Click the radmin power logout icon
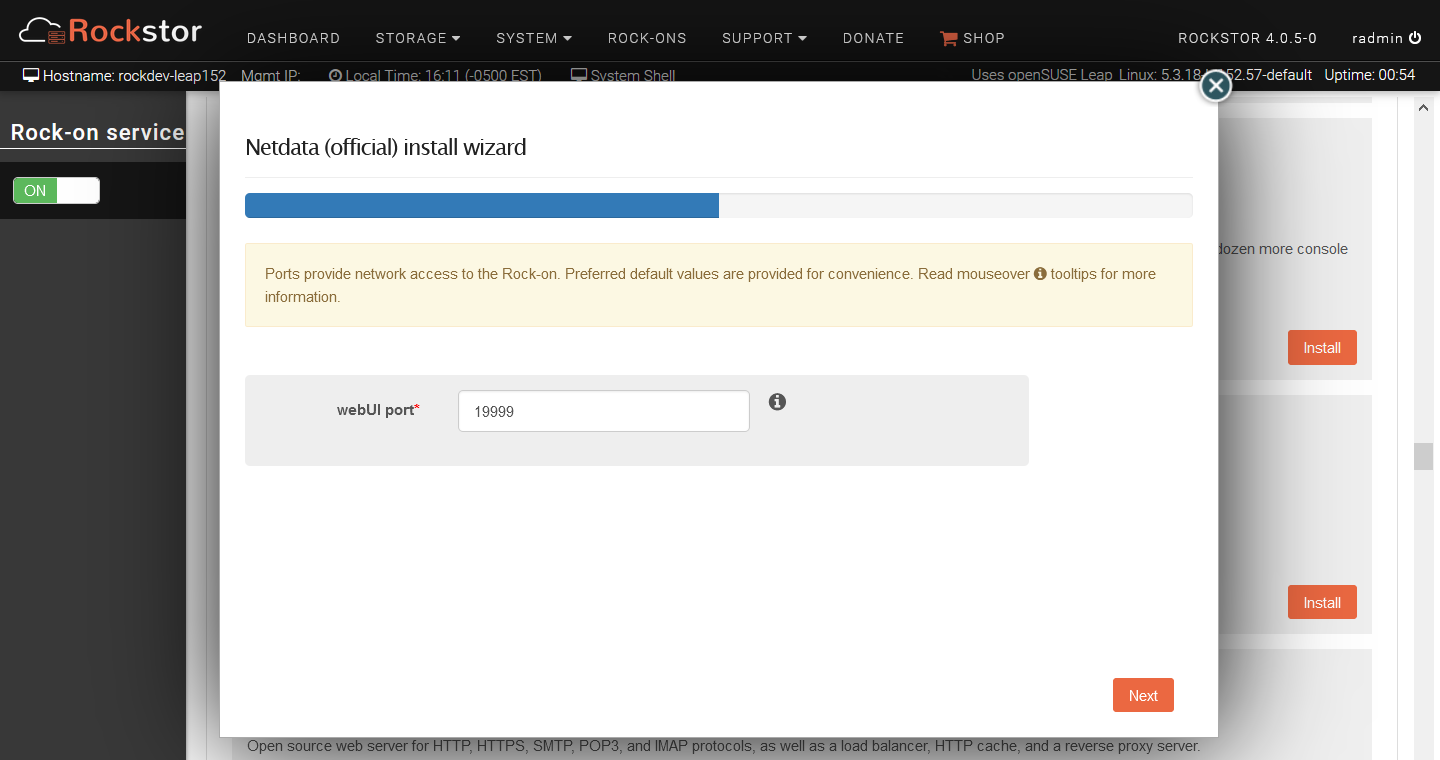 [1415, 38]
